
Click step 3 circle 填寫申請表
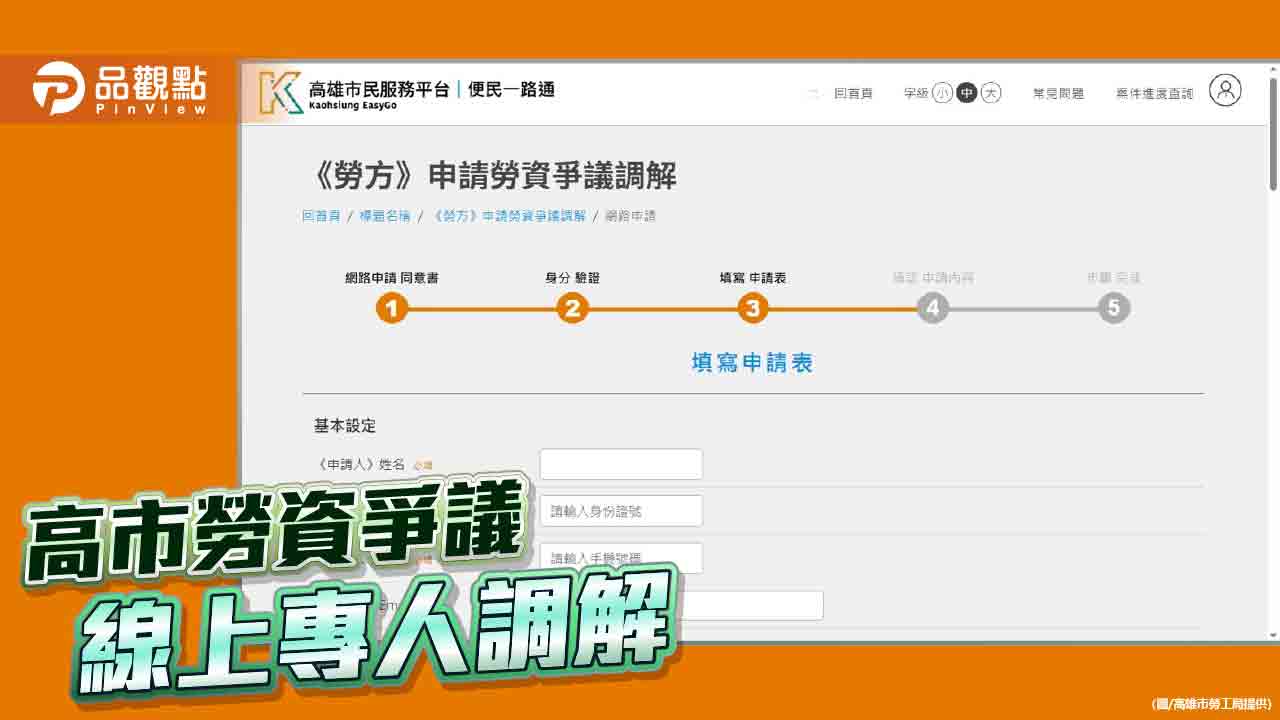tap(753, 308)
